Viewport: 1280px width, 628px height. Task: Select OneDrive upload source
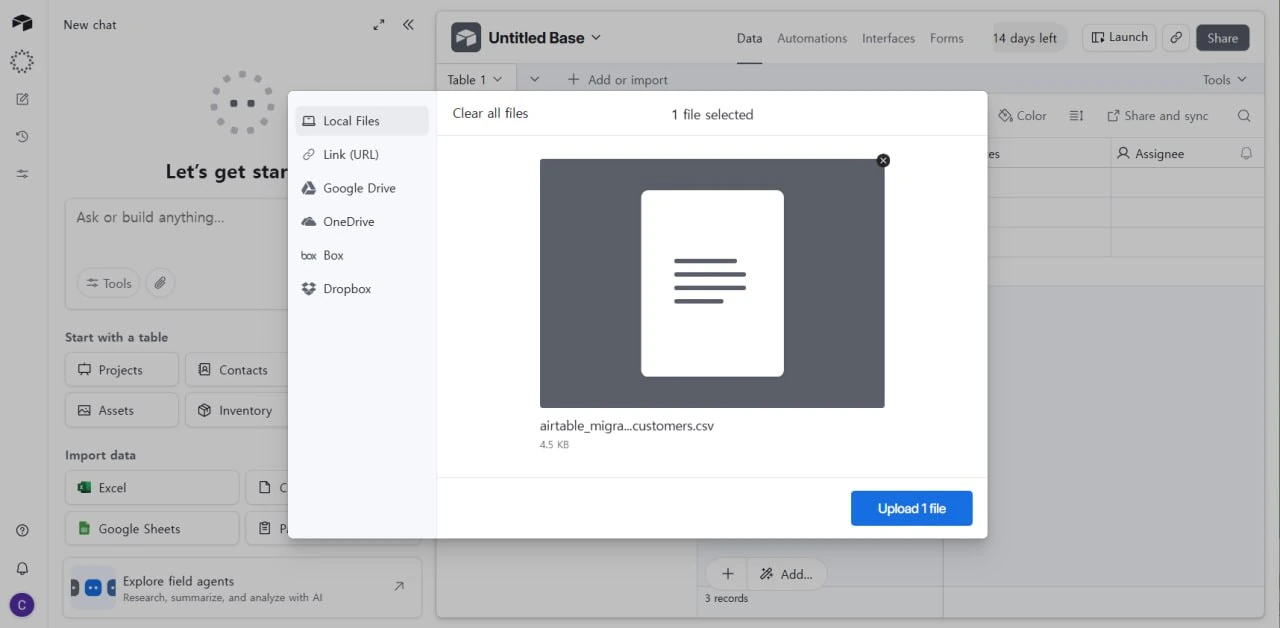[x=362, y=222]
